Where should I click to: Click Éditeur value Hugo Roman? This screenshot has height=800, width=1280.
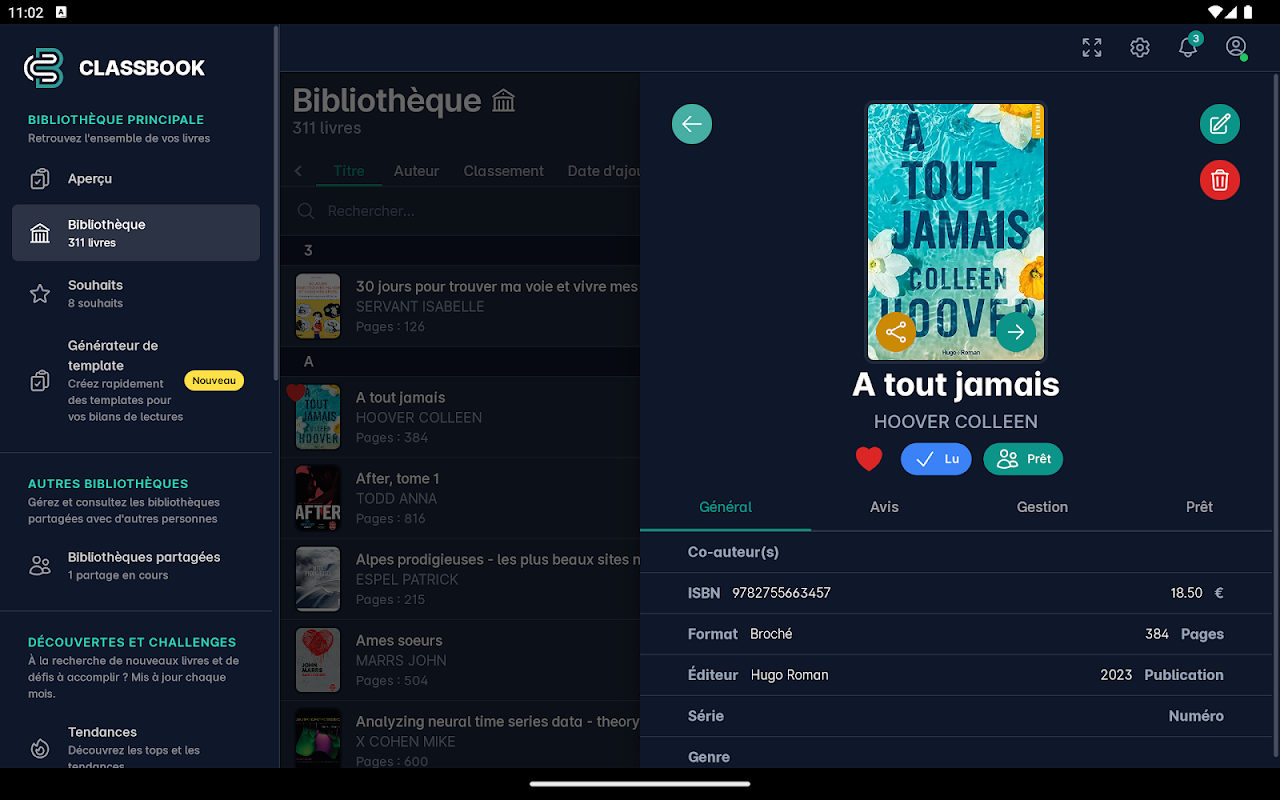click(790, 675)
